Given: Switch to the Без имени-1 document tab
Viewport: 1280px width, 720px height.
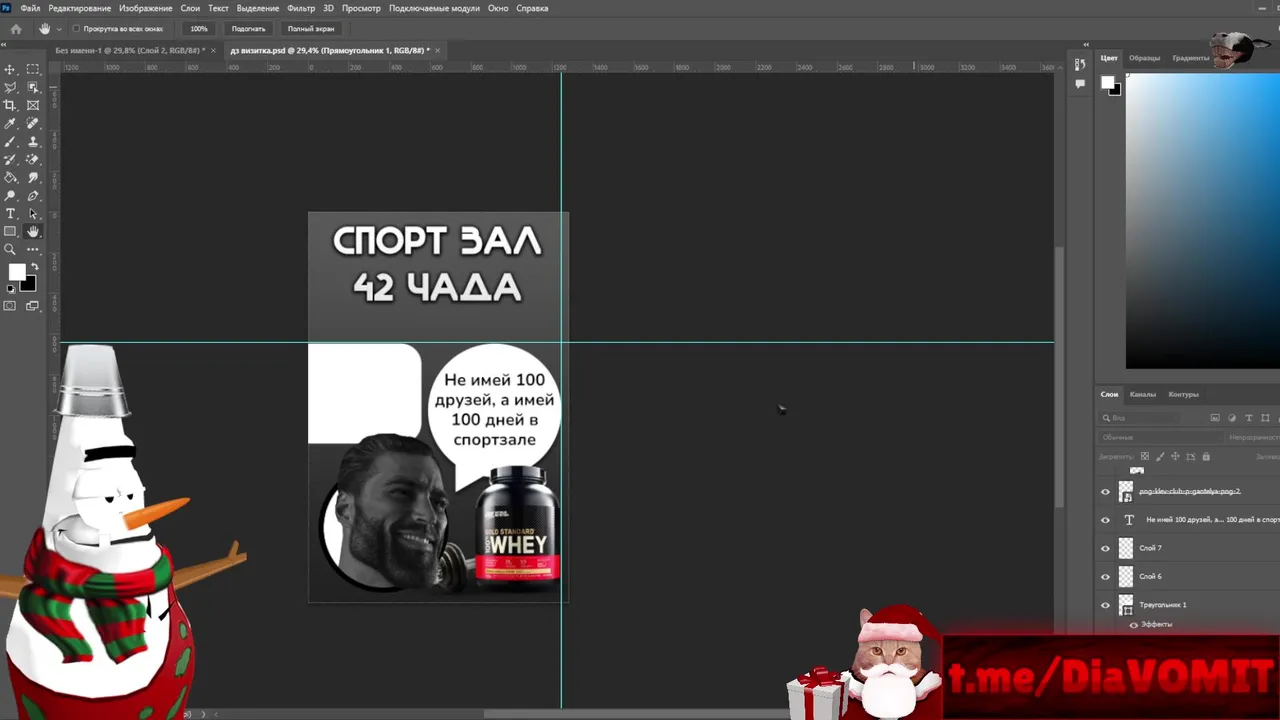Looking at the screenshot, I should point(128,50).
